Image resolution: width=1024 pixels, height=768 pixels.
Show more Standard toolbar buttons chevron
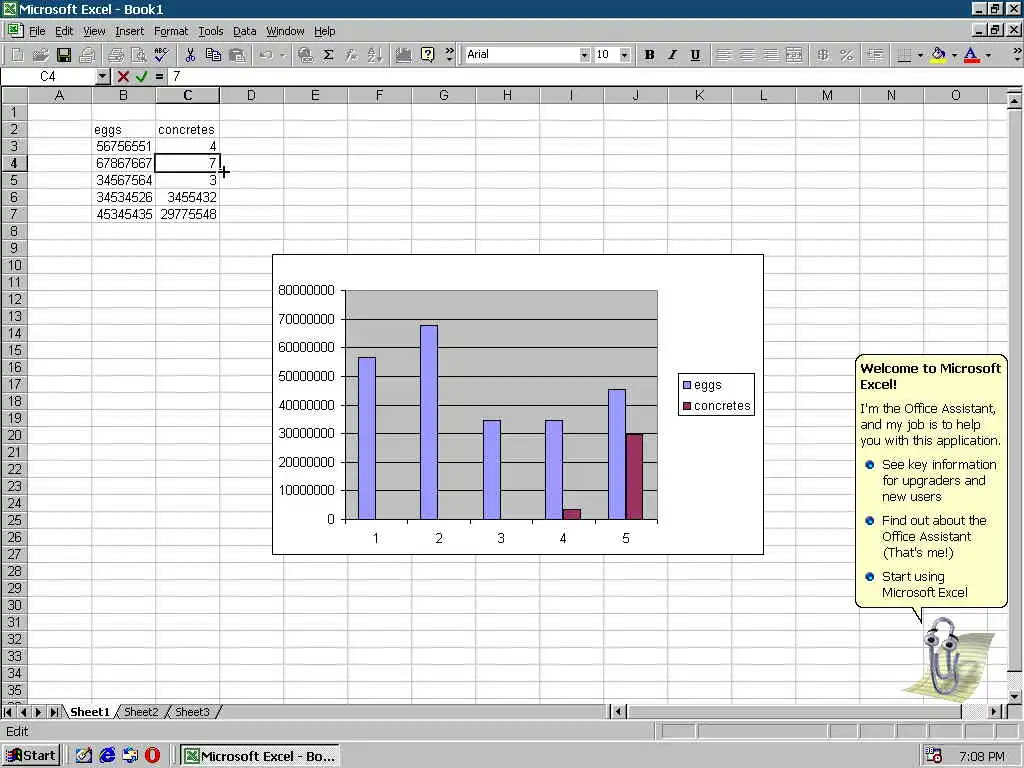click(x=449, y=55)
